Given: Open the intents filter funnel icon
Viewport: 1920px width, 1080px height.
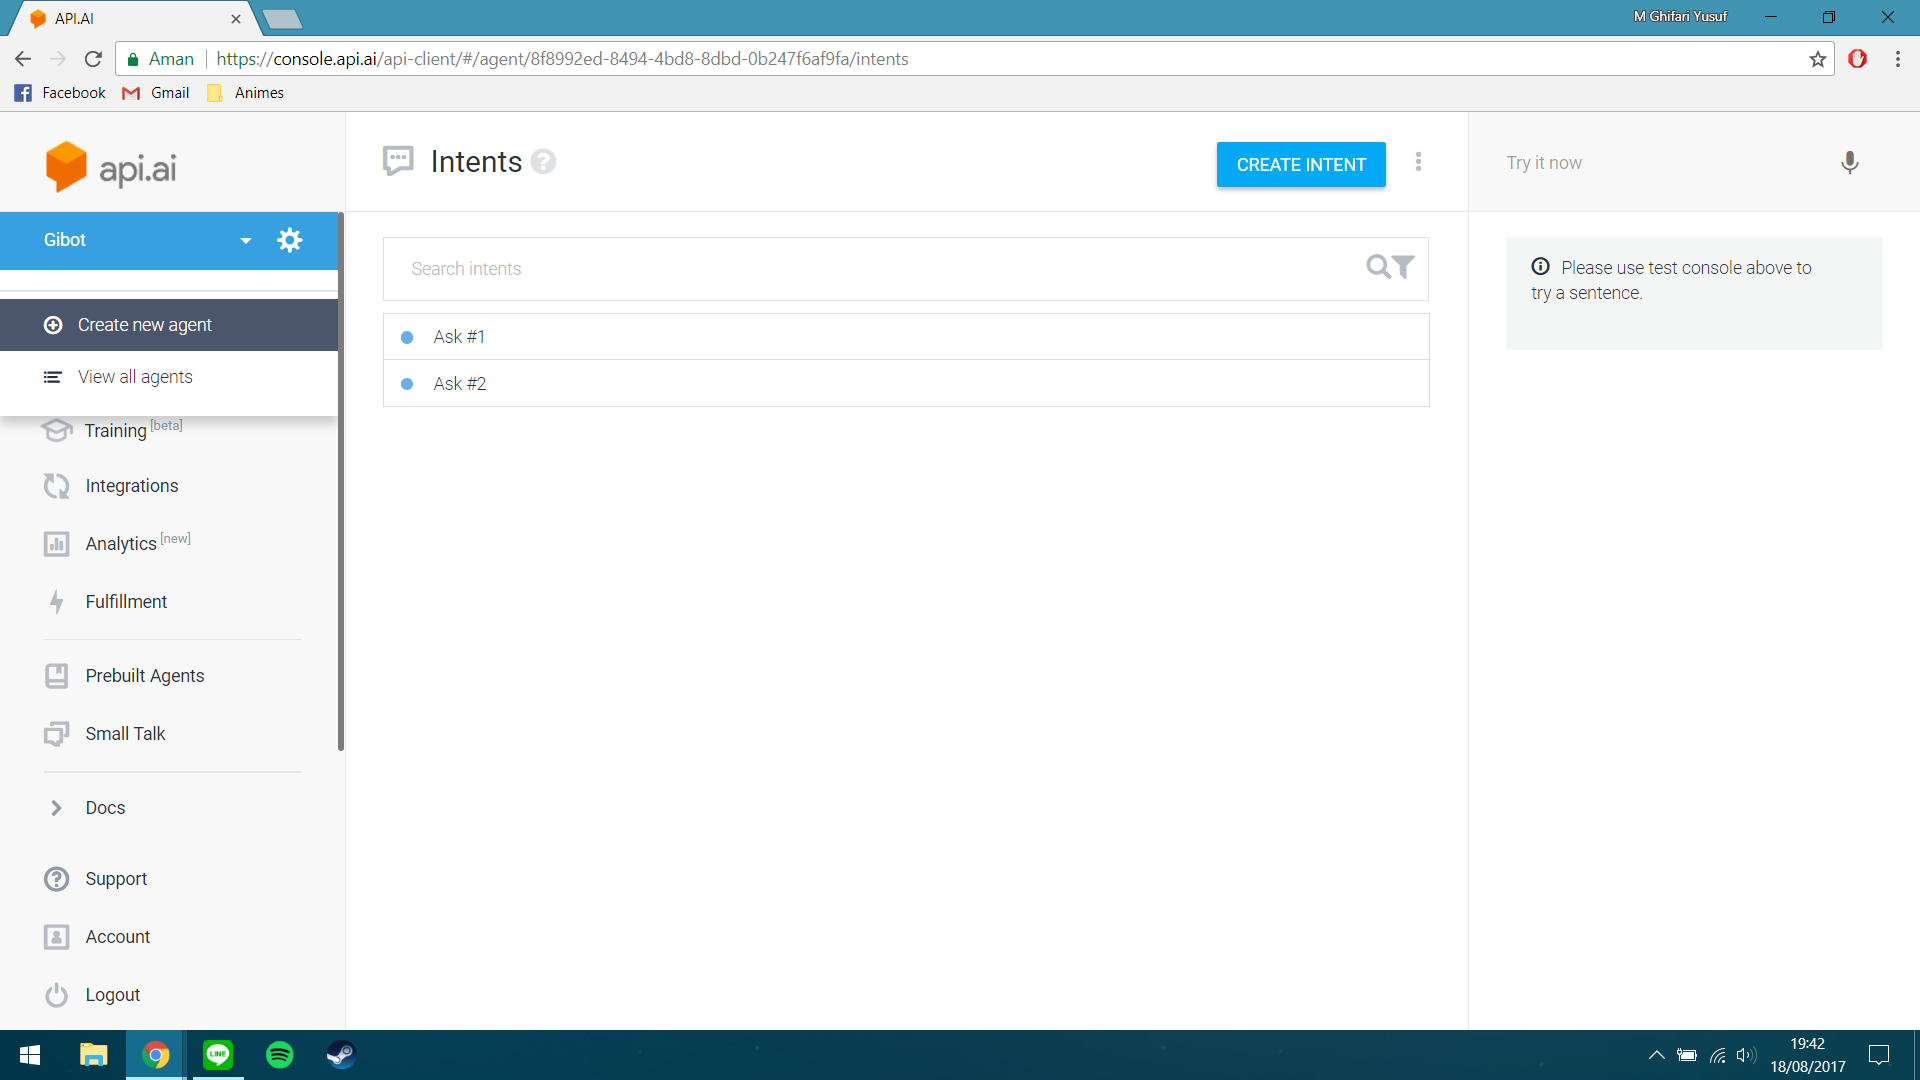Looking at the screenshot, I should pos(1404,267).
